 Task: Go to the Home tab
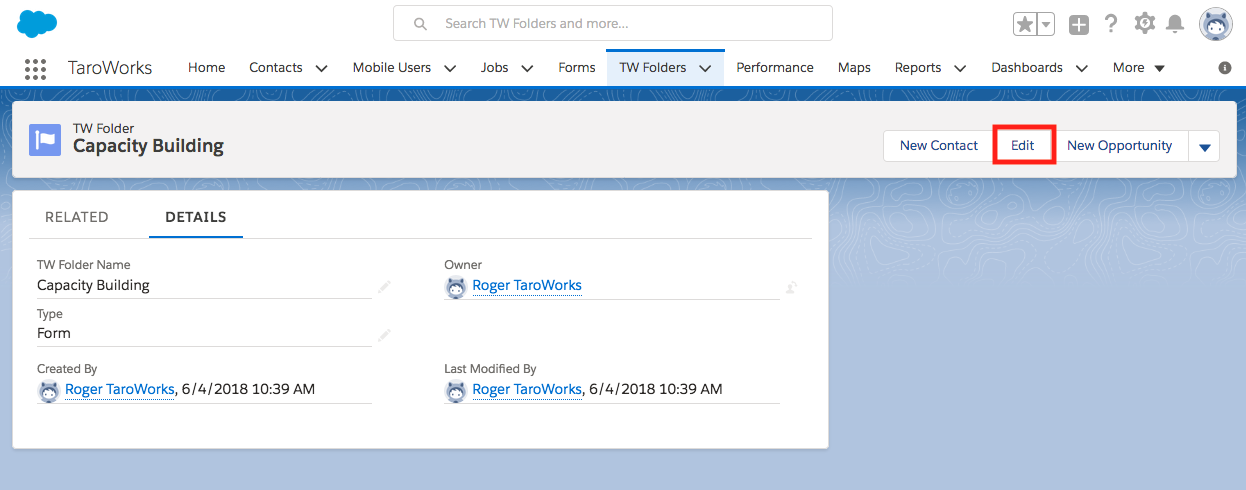(207, 68)
